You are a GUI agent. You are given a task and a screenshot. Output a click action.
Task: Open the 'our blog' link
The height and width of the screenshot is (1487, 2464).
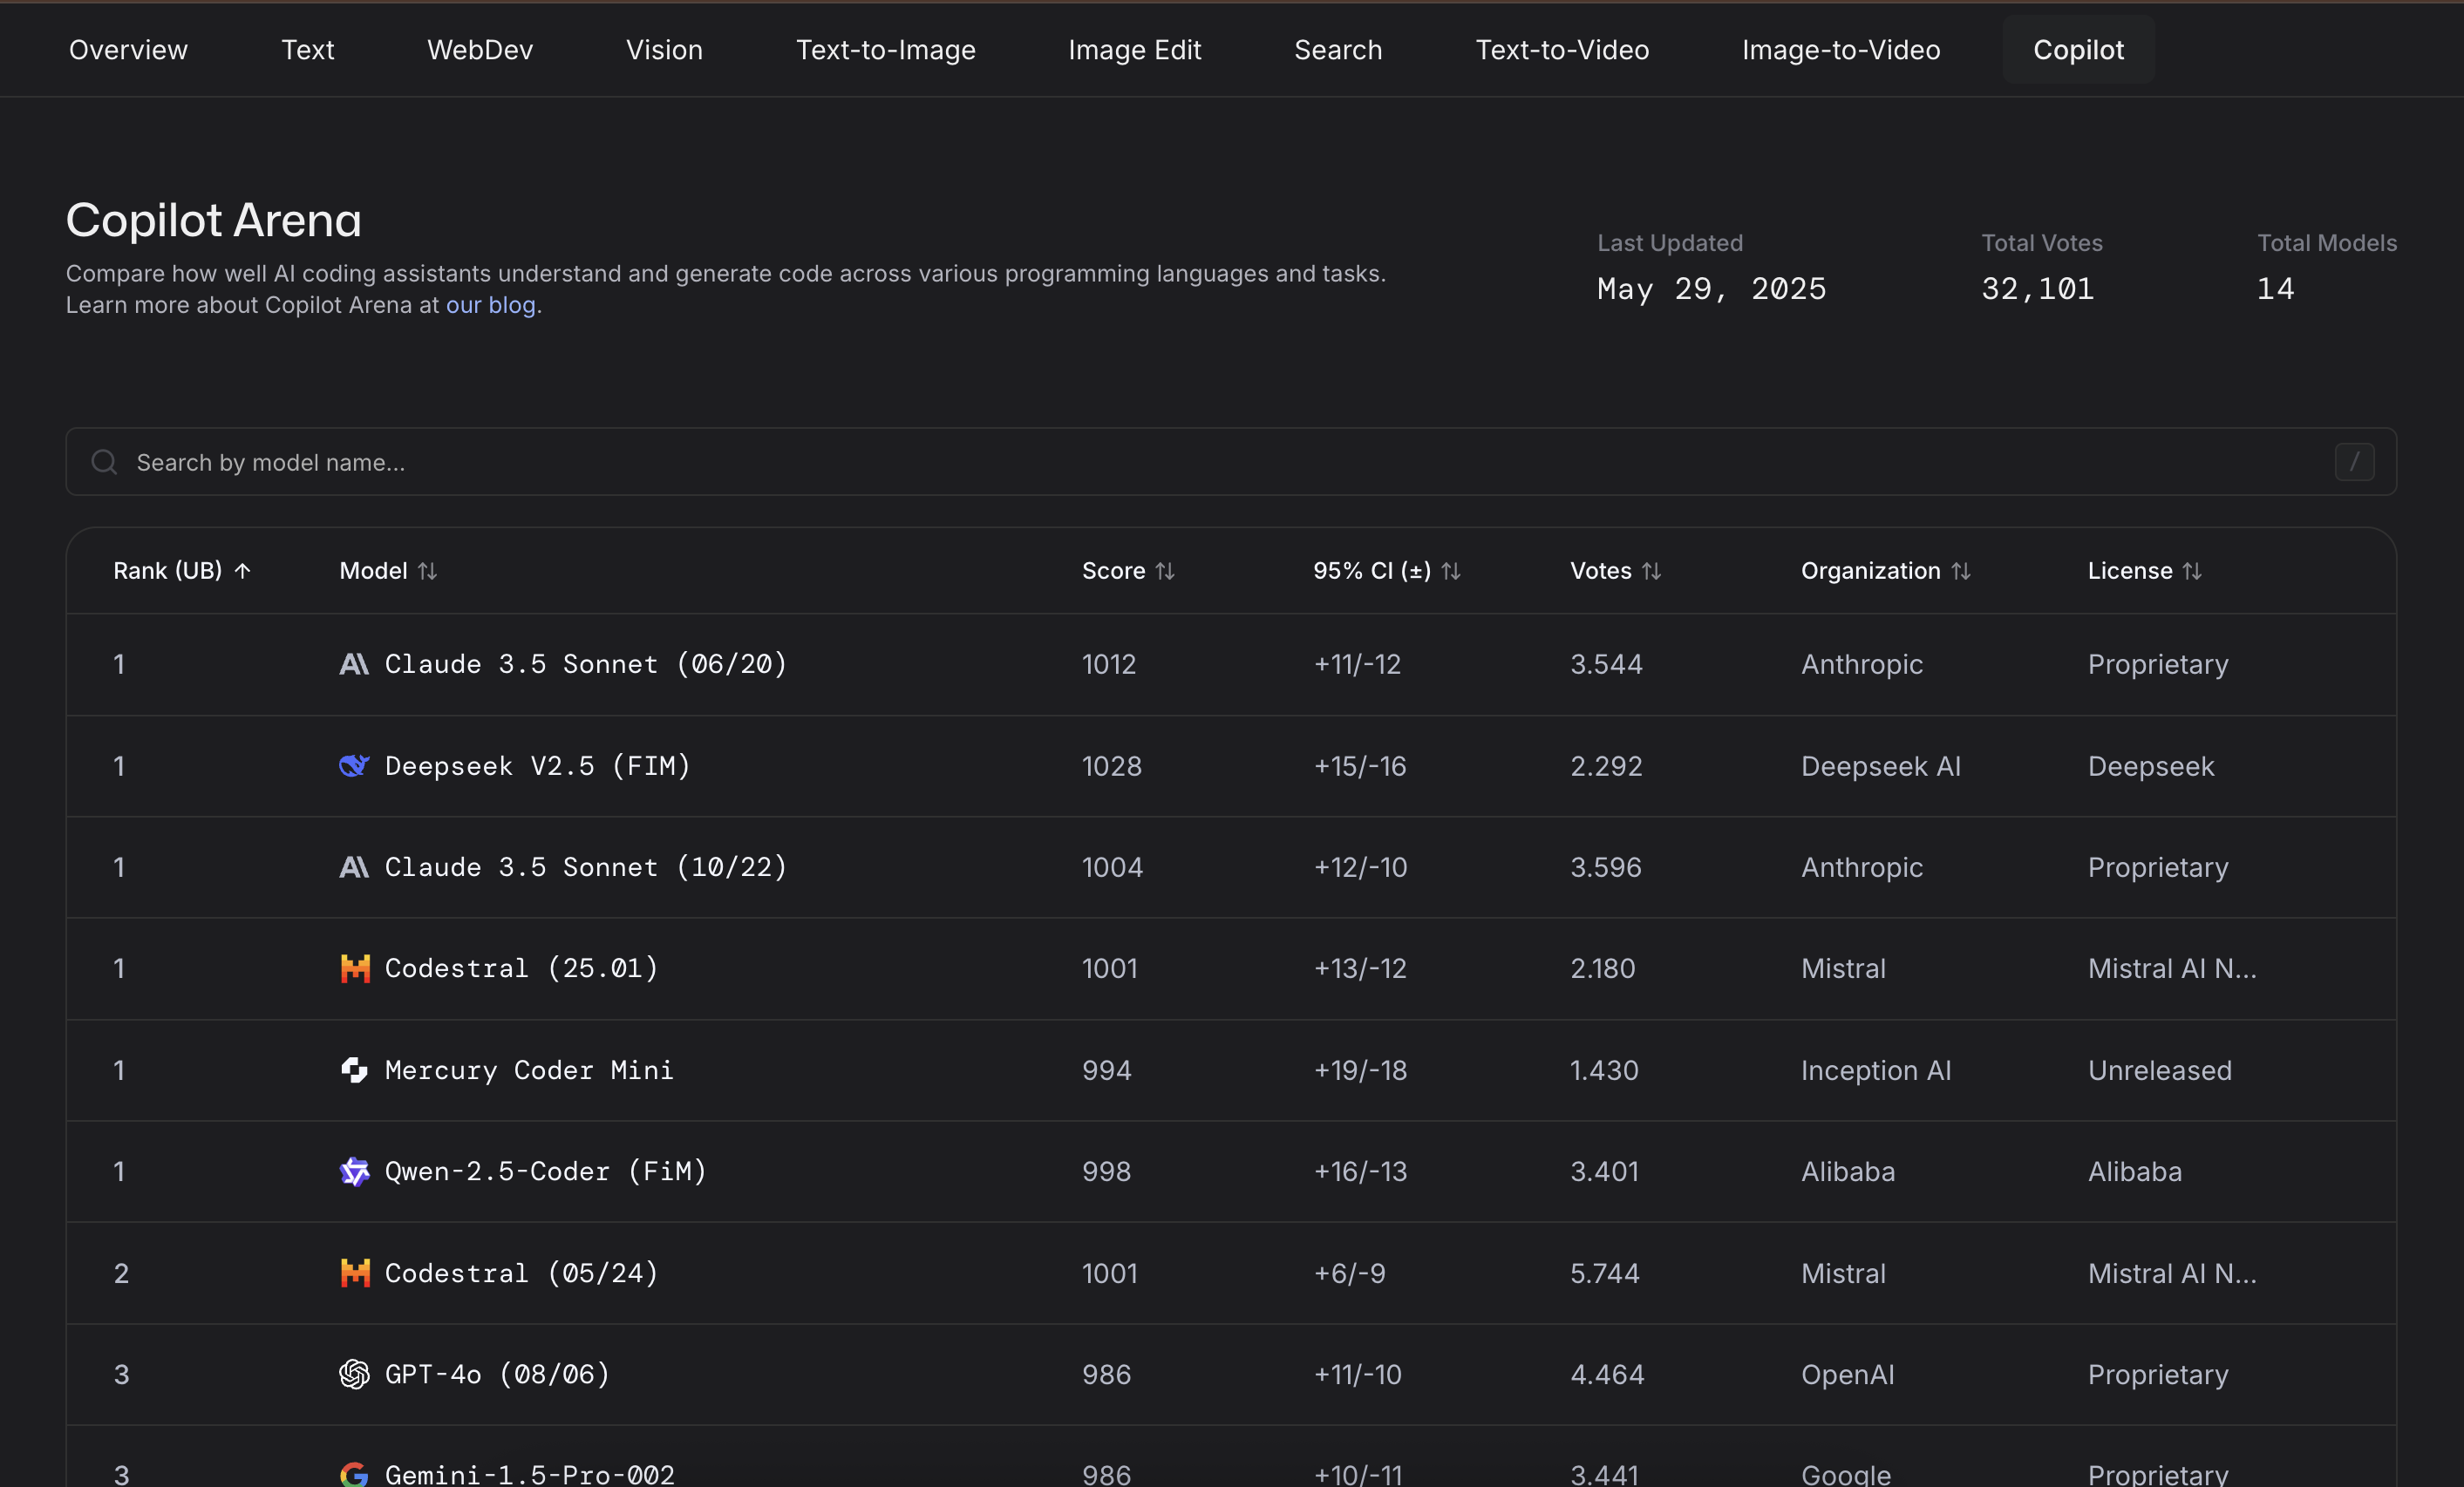[491, 305]
